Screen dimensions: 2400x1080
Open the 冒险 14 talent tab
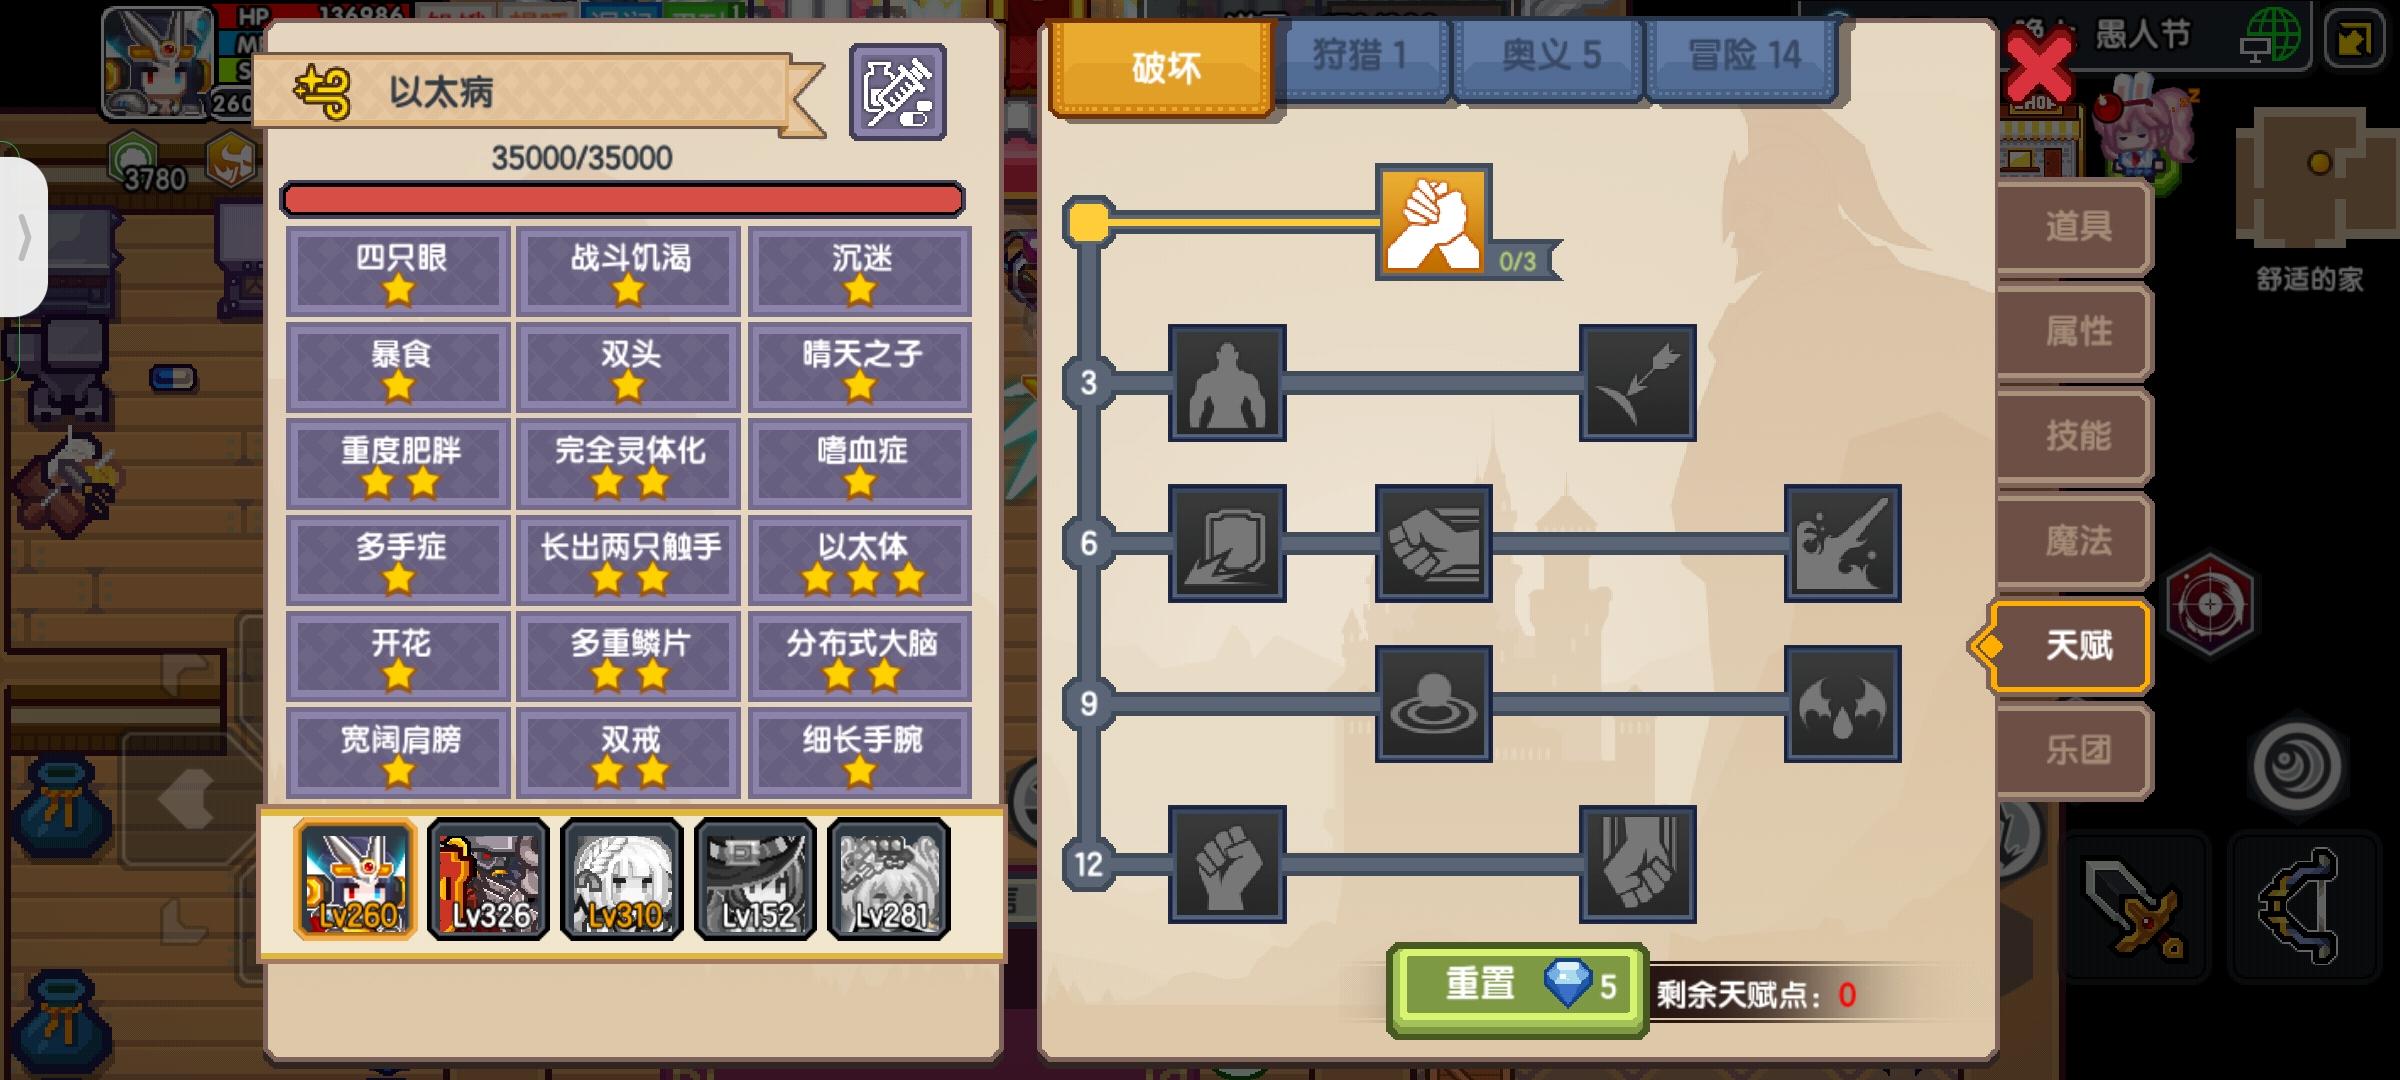pyautogui.click(x=1743, y=56)
